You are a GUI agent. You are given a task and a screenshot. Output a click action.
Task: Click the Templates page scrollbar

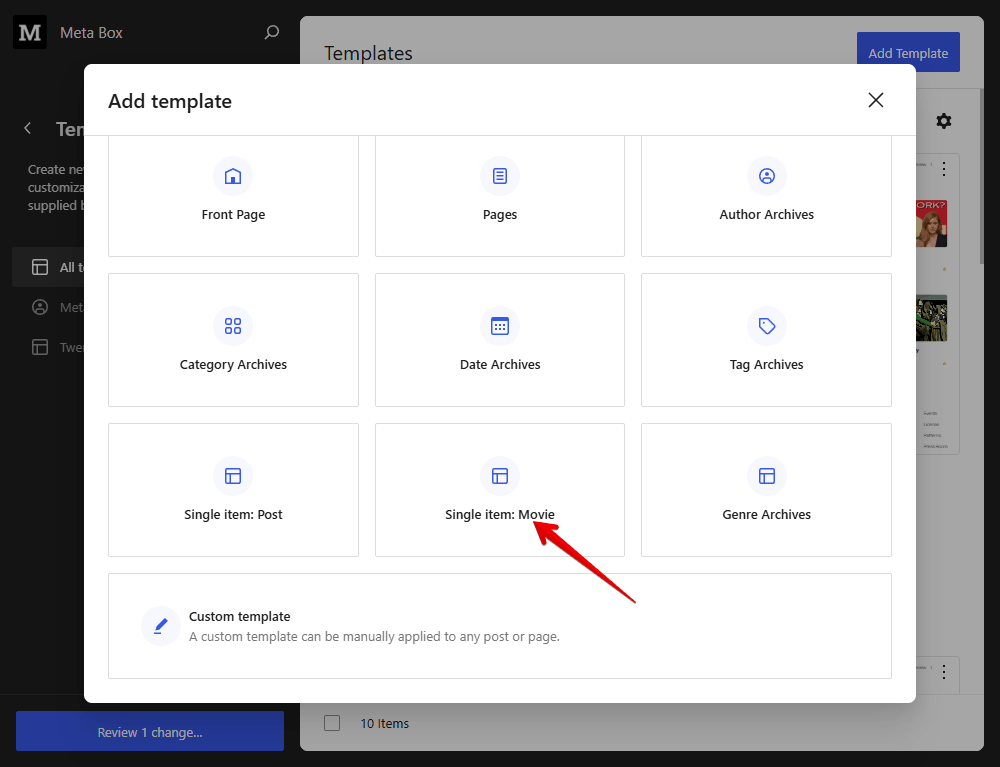point(982,175)
